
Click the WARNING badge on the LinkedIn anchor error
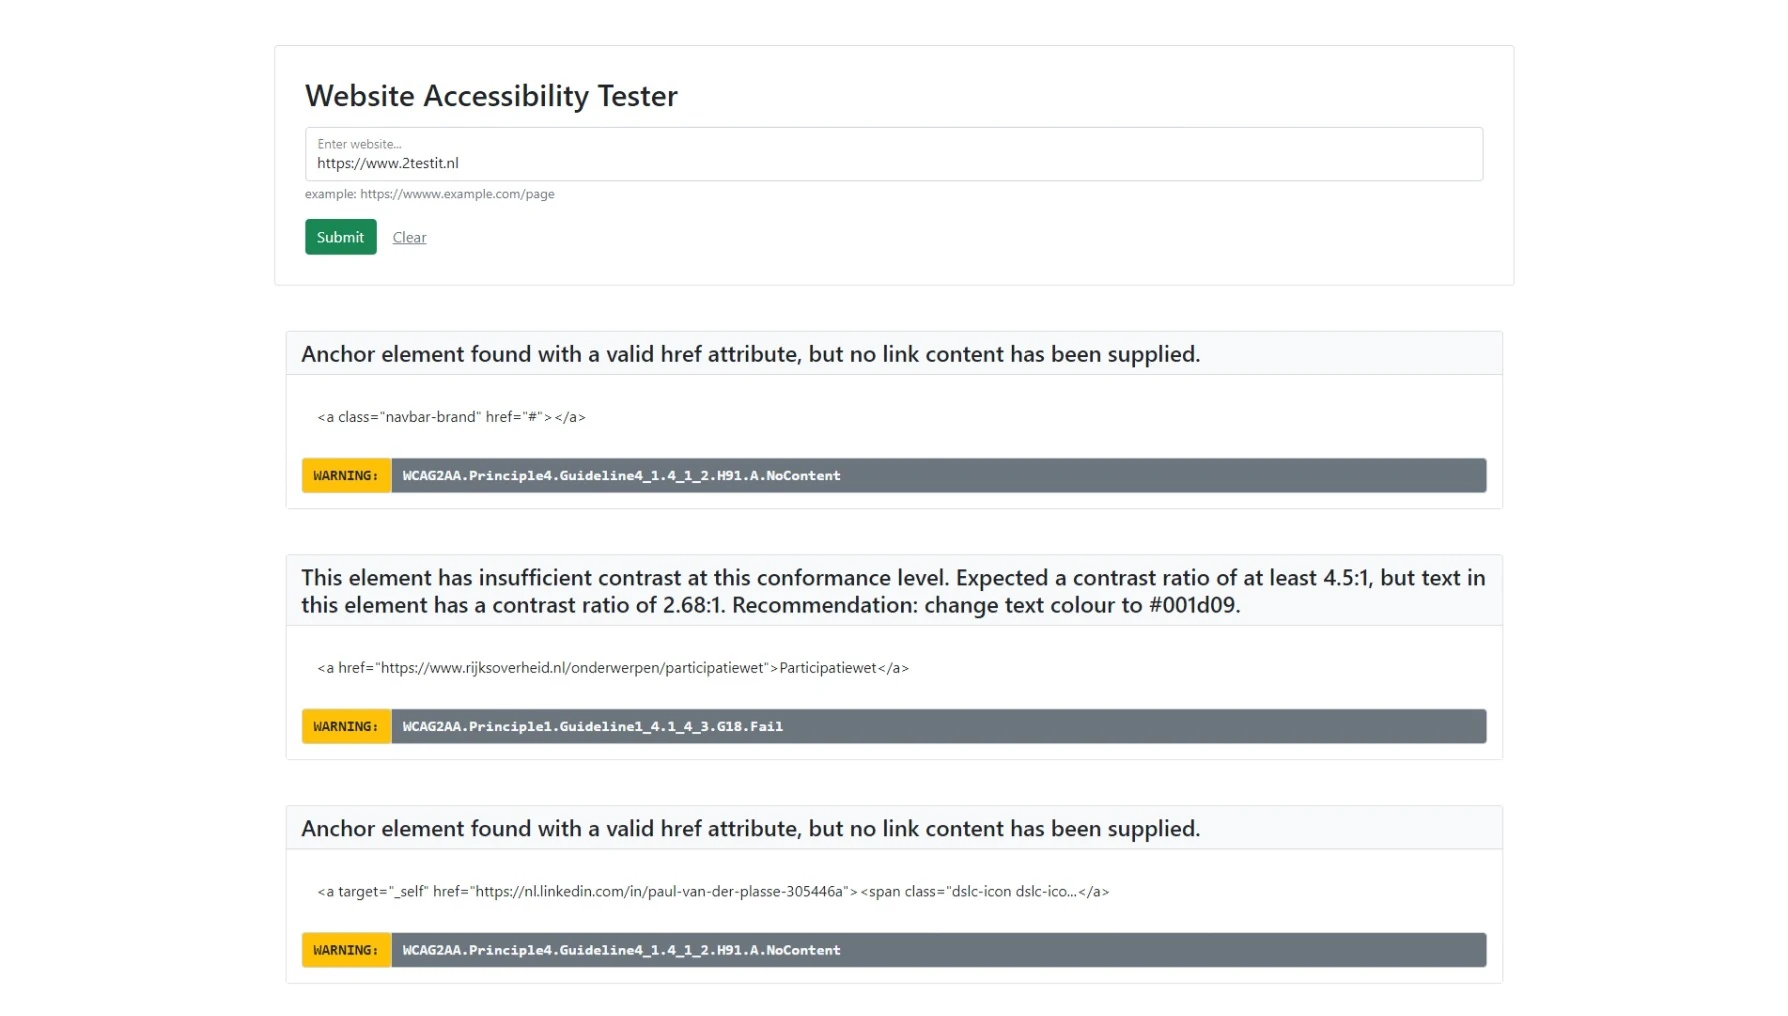pyautogui.click(x=345, y=949)
